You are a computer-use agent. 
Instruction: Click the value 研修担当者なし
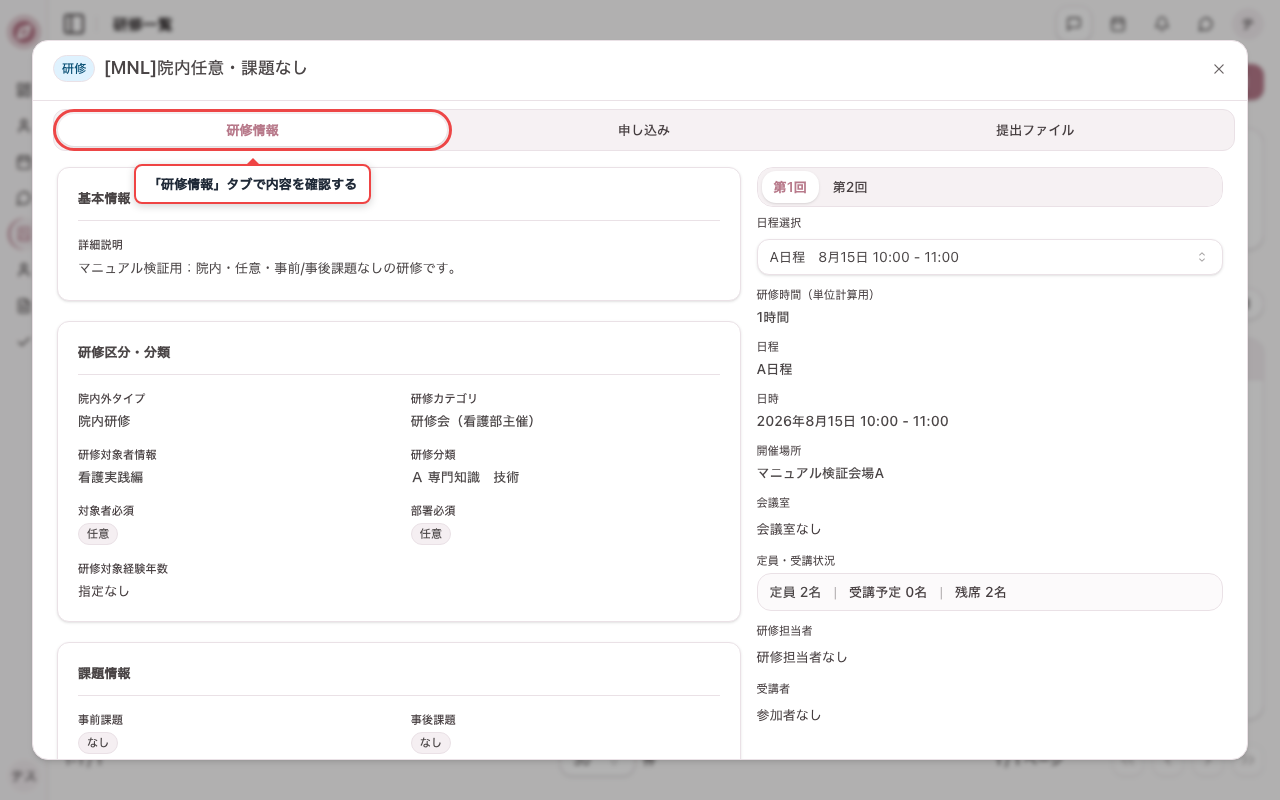pyautogui.click(x=802, y=657)
